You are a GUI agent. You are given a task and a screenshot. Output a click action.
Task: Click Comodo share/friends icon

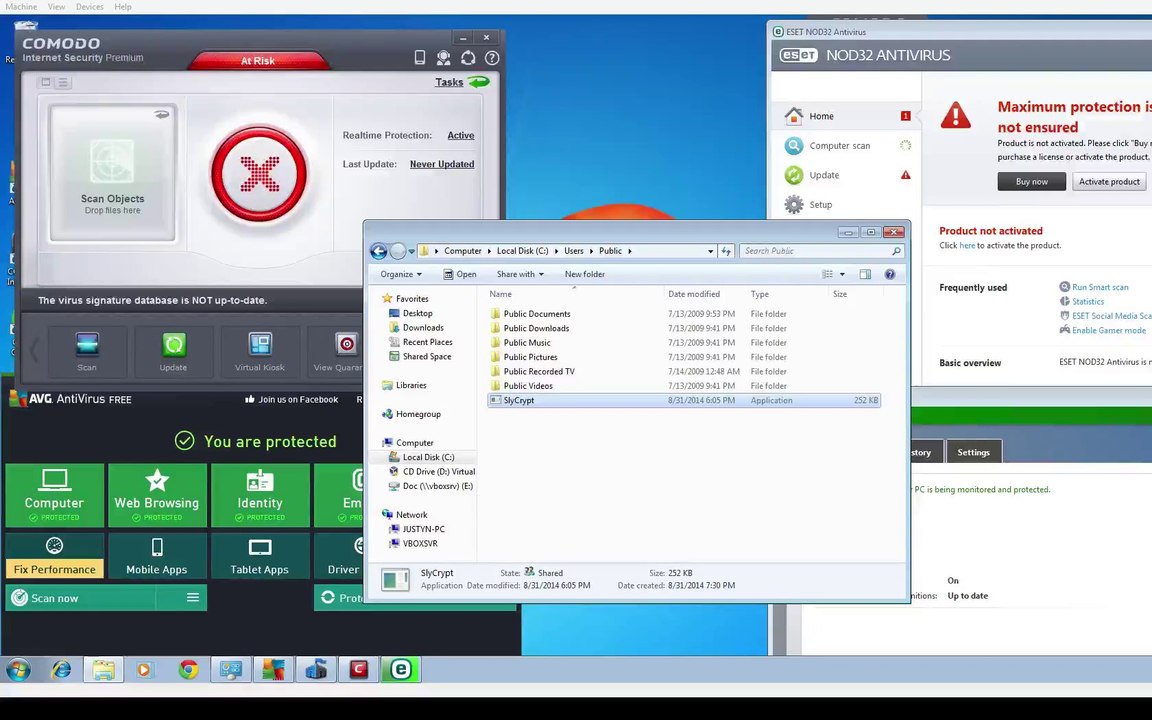pyautogui.click(x=444, y=57)
